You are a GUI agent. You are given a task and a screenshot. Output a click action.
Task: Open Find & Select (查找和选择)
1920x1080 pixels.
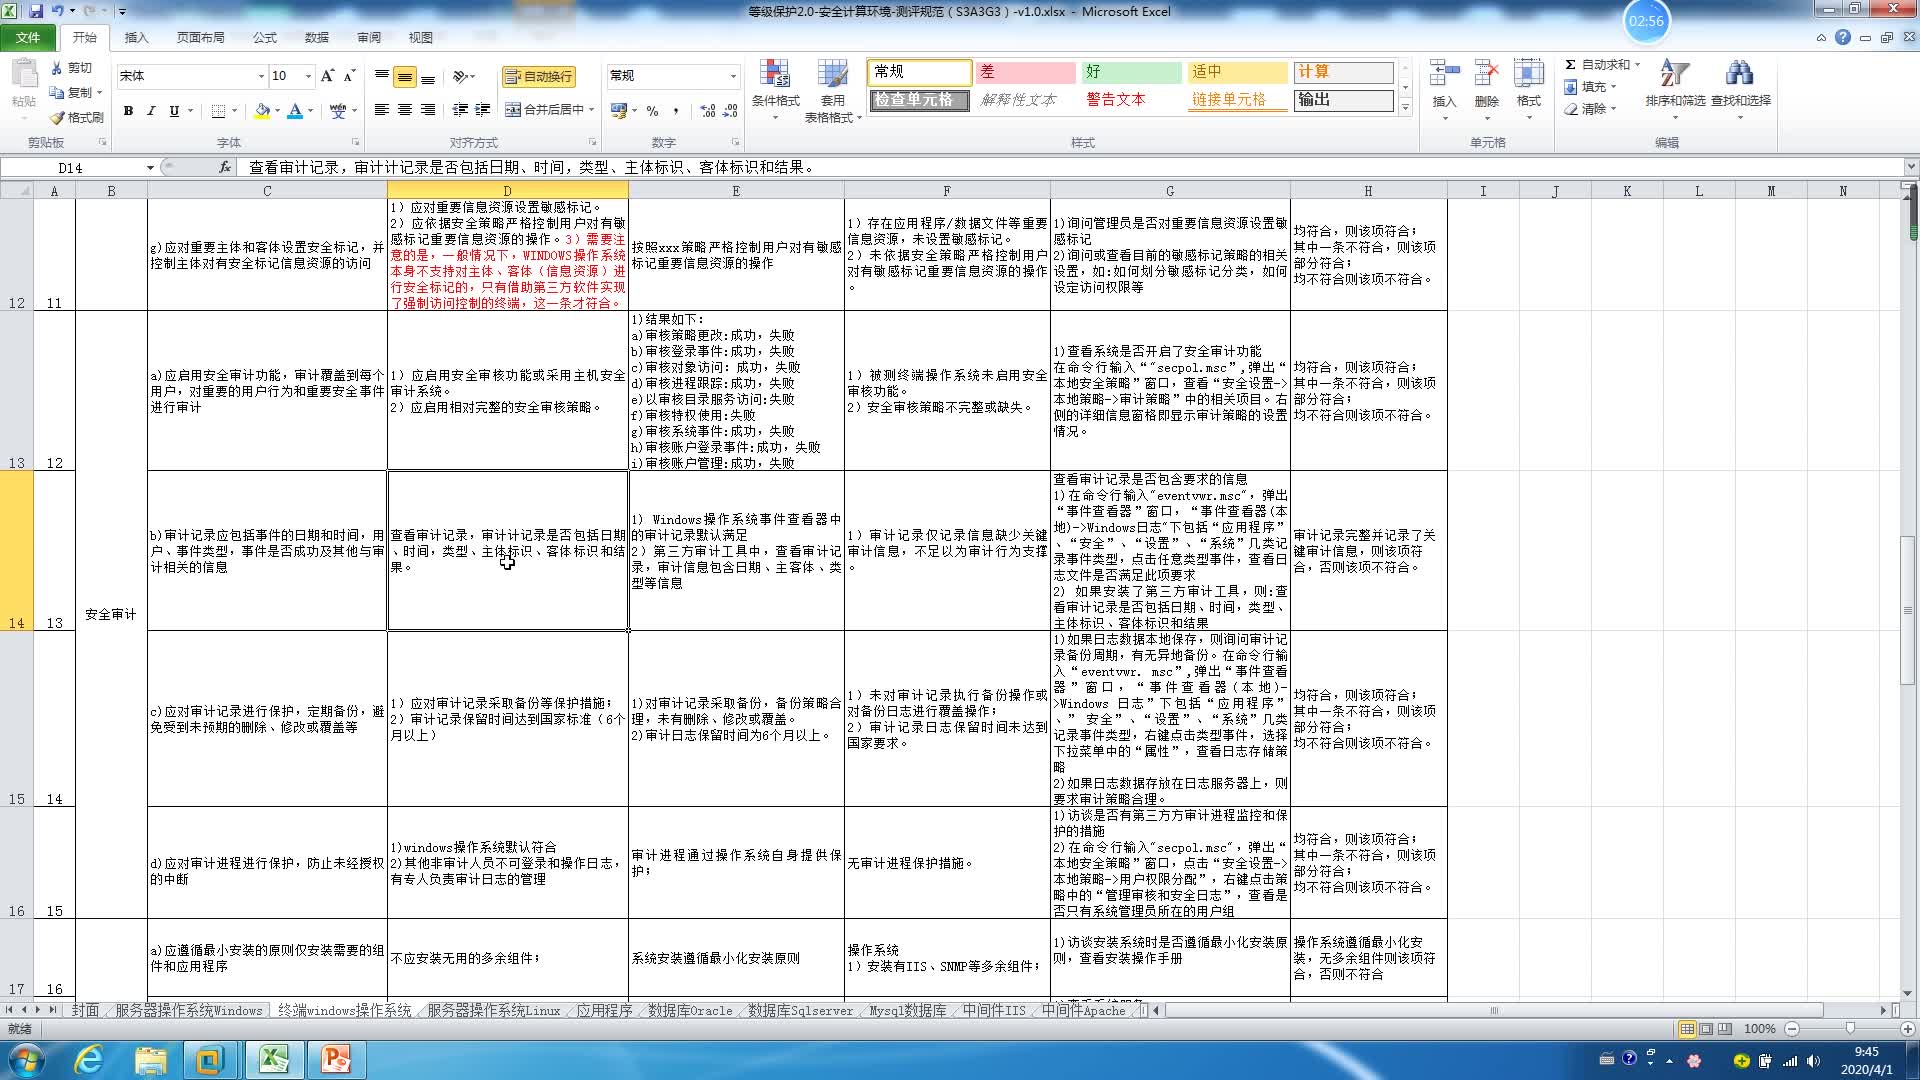coord(1740,88)
